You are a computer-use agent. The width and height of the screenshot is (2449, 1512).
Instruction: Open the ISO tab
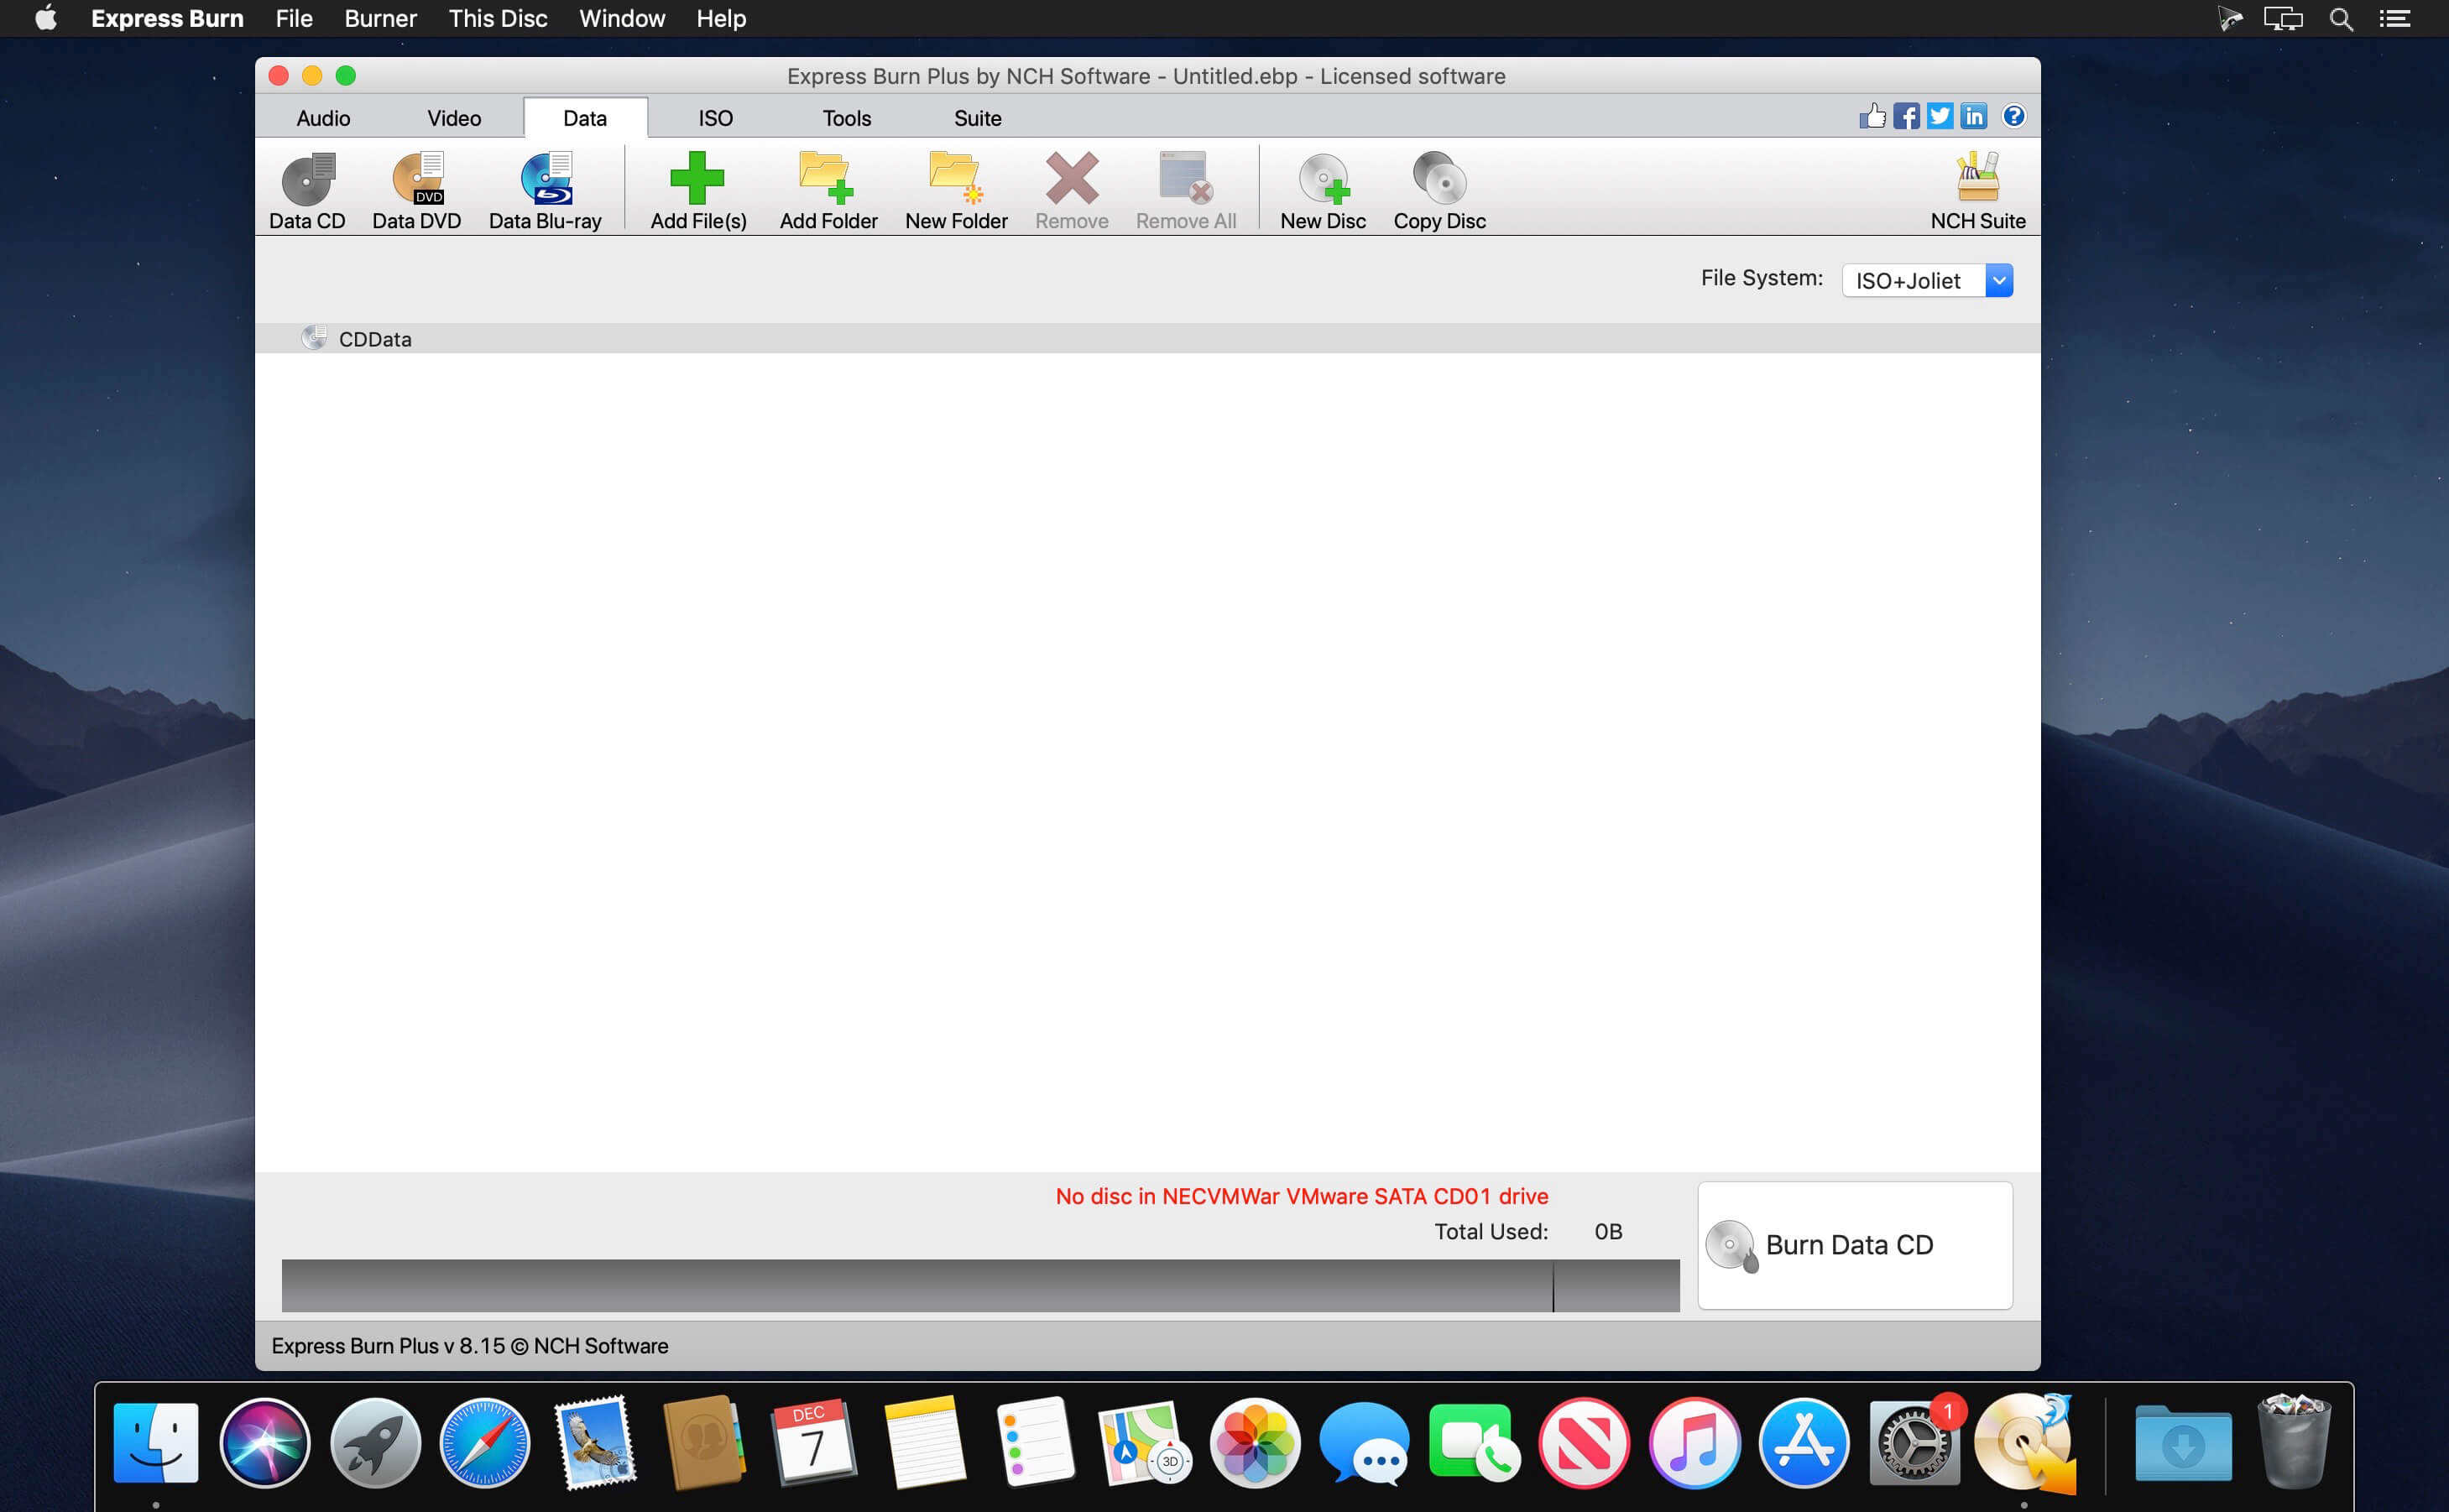(715, 118)
